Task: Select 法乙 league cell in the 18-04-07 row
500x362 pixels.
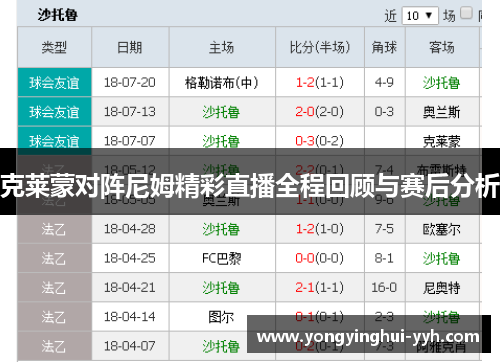Action: click(54, 346)
